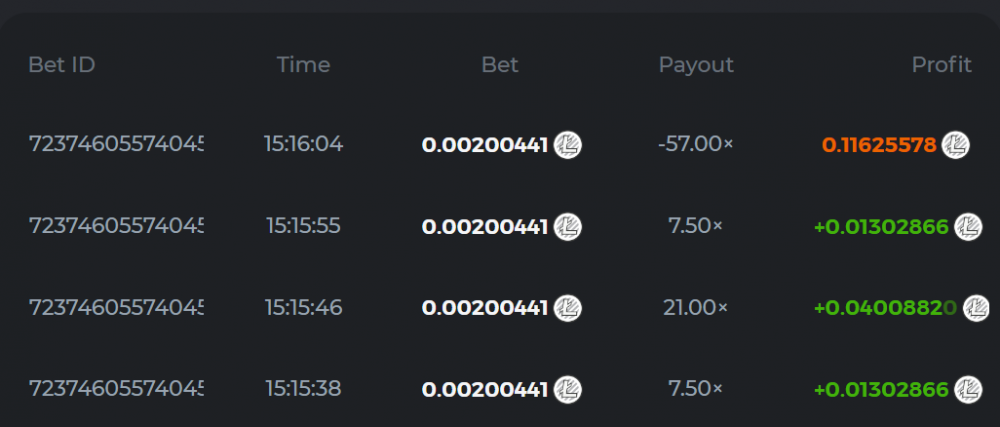Open the Bet ID from 15:16:04
This screenshot has width=1000, height=427.
click(115, 144)
